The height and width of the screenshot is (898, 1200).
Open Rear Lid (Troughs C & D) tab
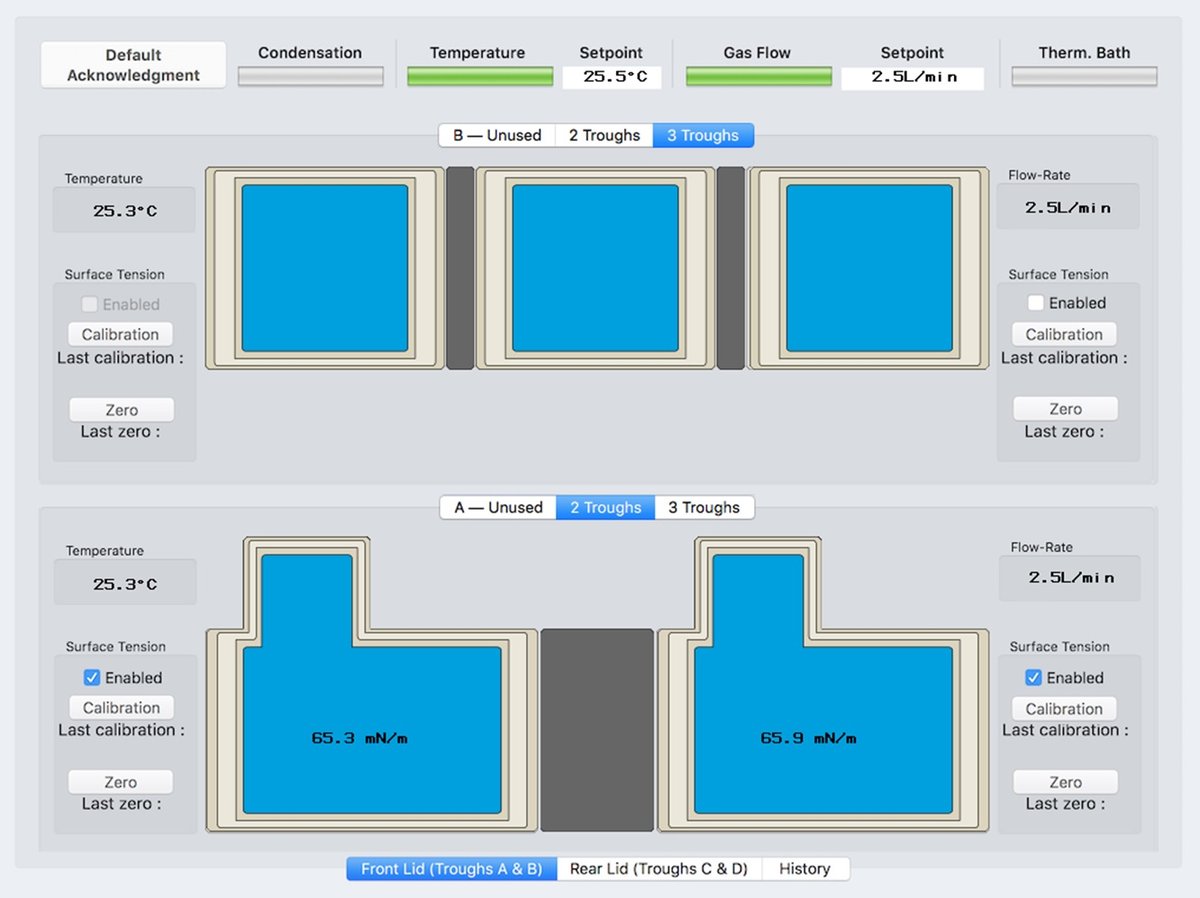[658, 869]
